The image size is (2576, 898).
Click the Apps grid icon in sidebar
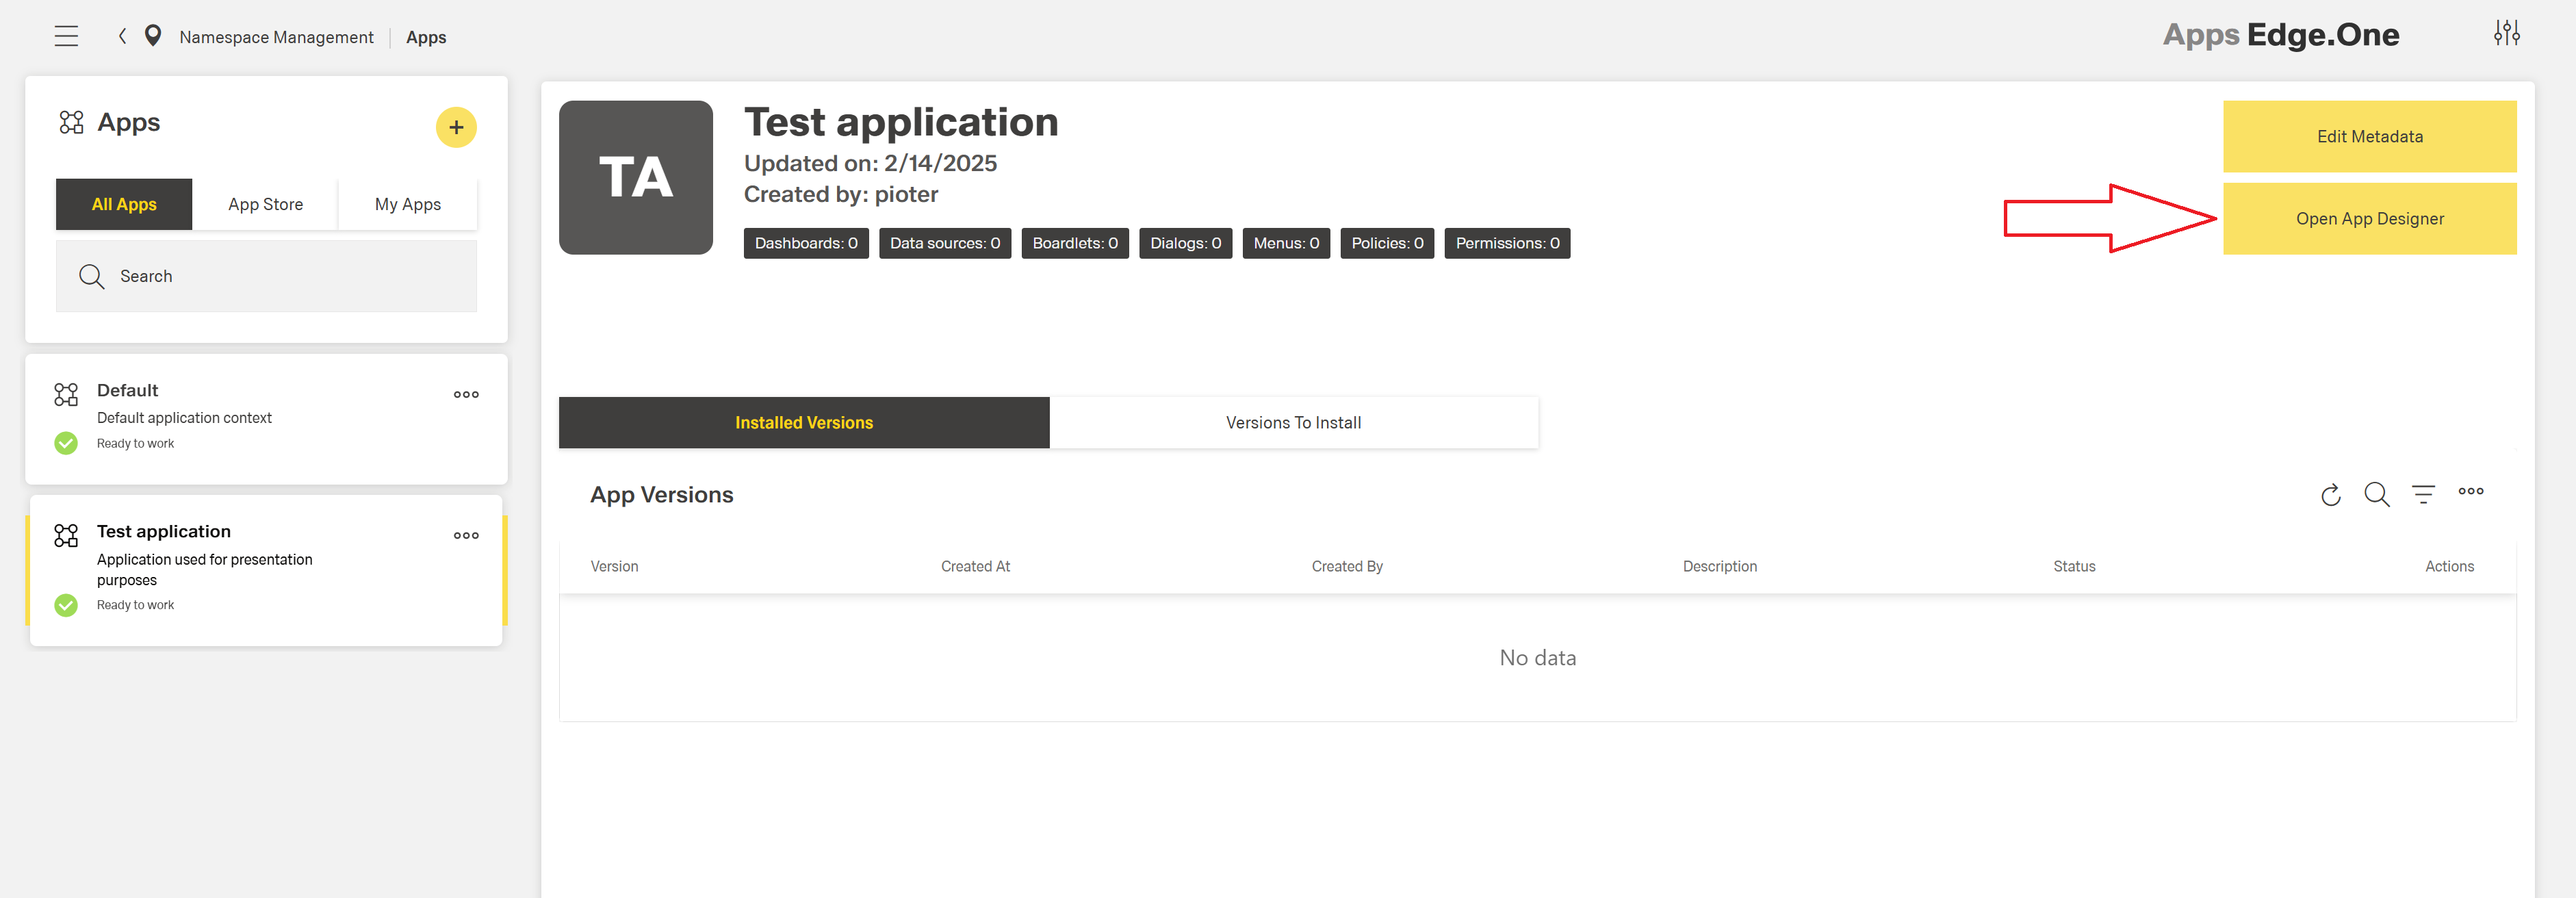point(71,122)
